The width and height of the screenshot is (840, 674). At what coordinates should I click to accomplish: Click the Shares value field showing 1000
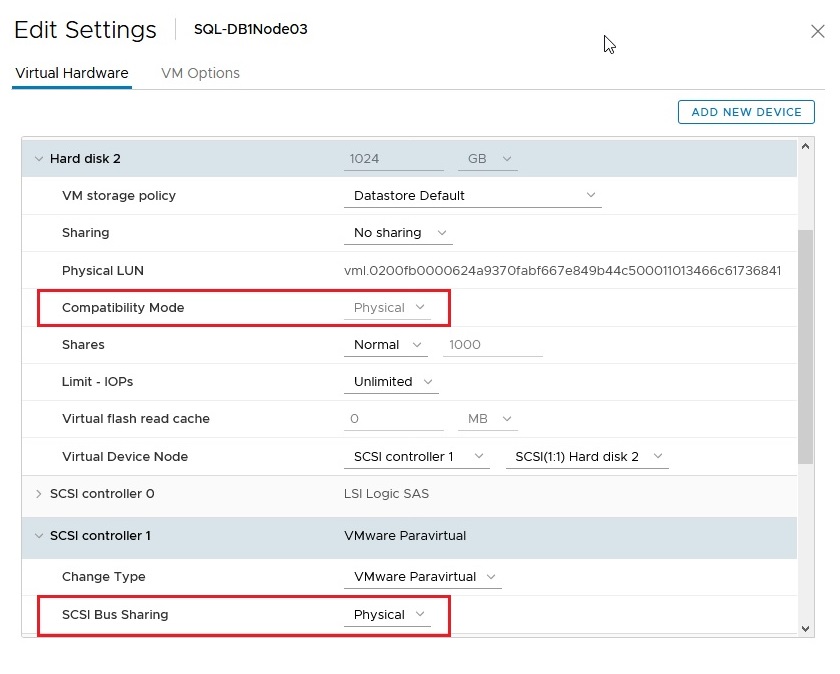493,345
